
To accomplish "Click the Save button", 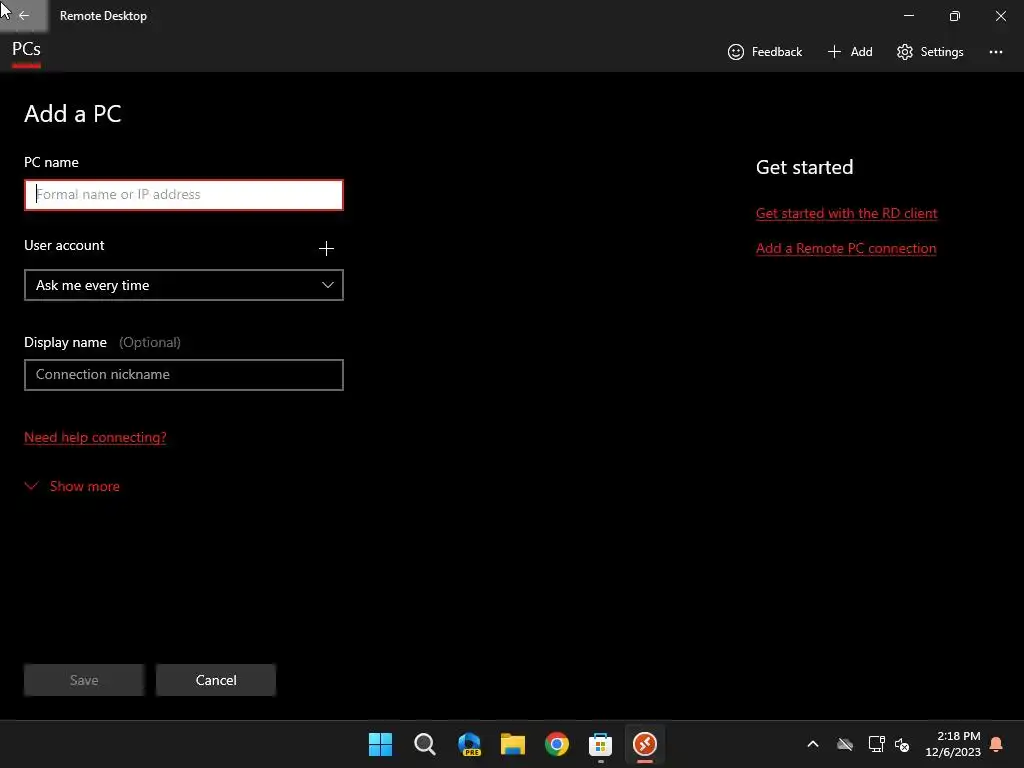I will tap(84, 680).
